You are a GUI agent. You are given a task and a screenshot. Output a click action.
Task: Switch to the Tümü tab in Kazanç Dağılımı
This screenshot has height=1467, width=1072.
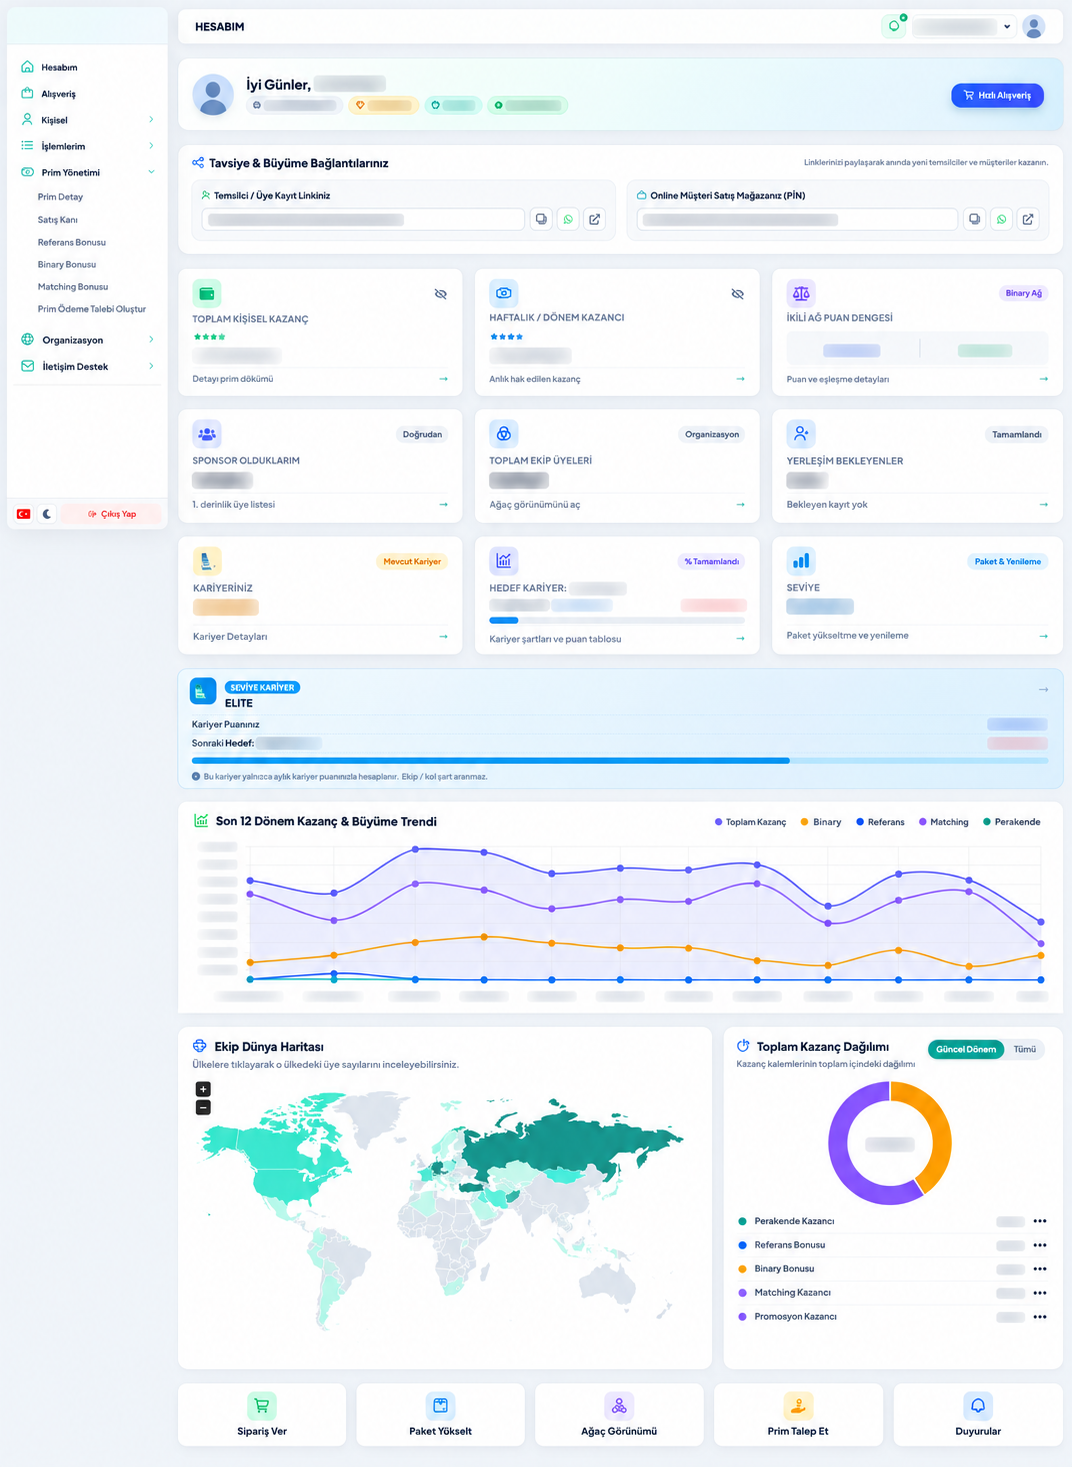1025,1049
